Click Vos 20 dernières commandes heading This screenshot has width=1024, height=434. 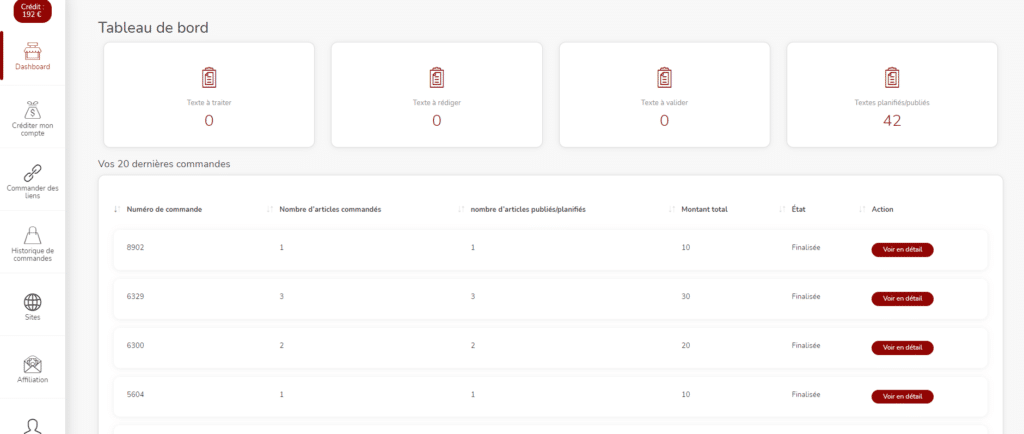[x=164, y=164]
